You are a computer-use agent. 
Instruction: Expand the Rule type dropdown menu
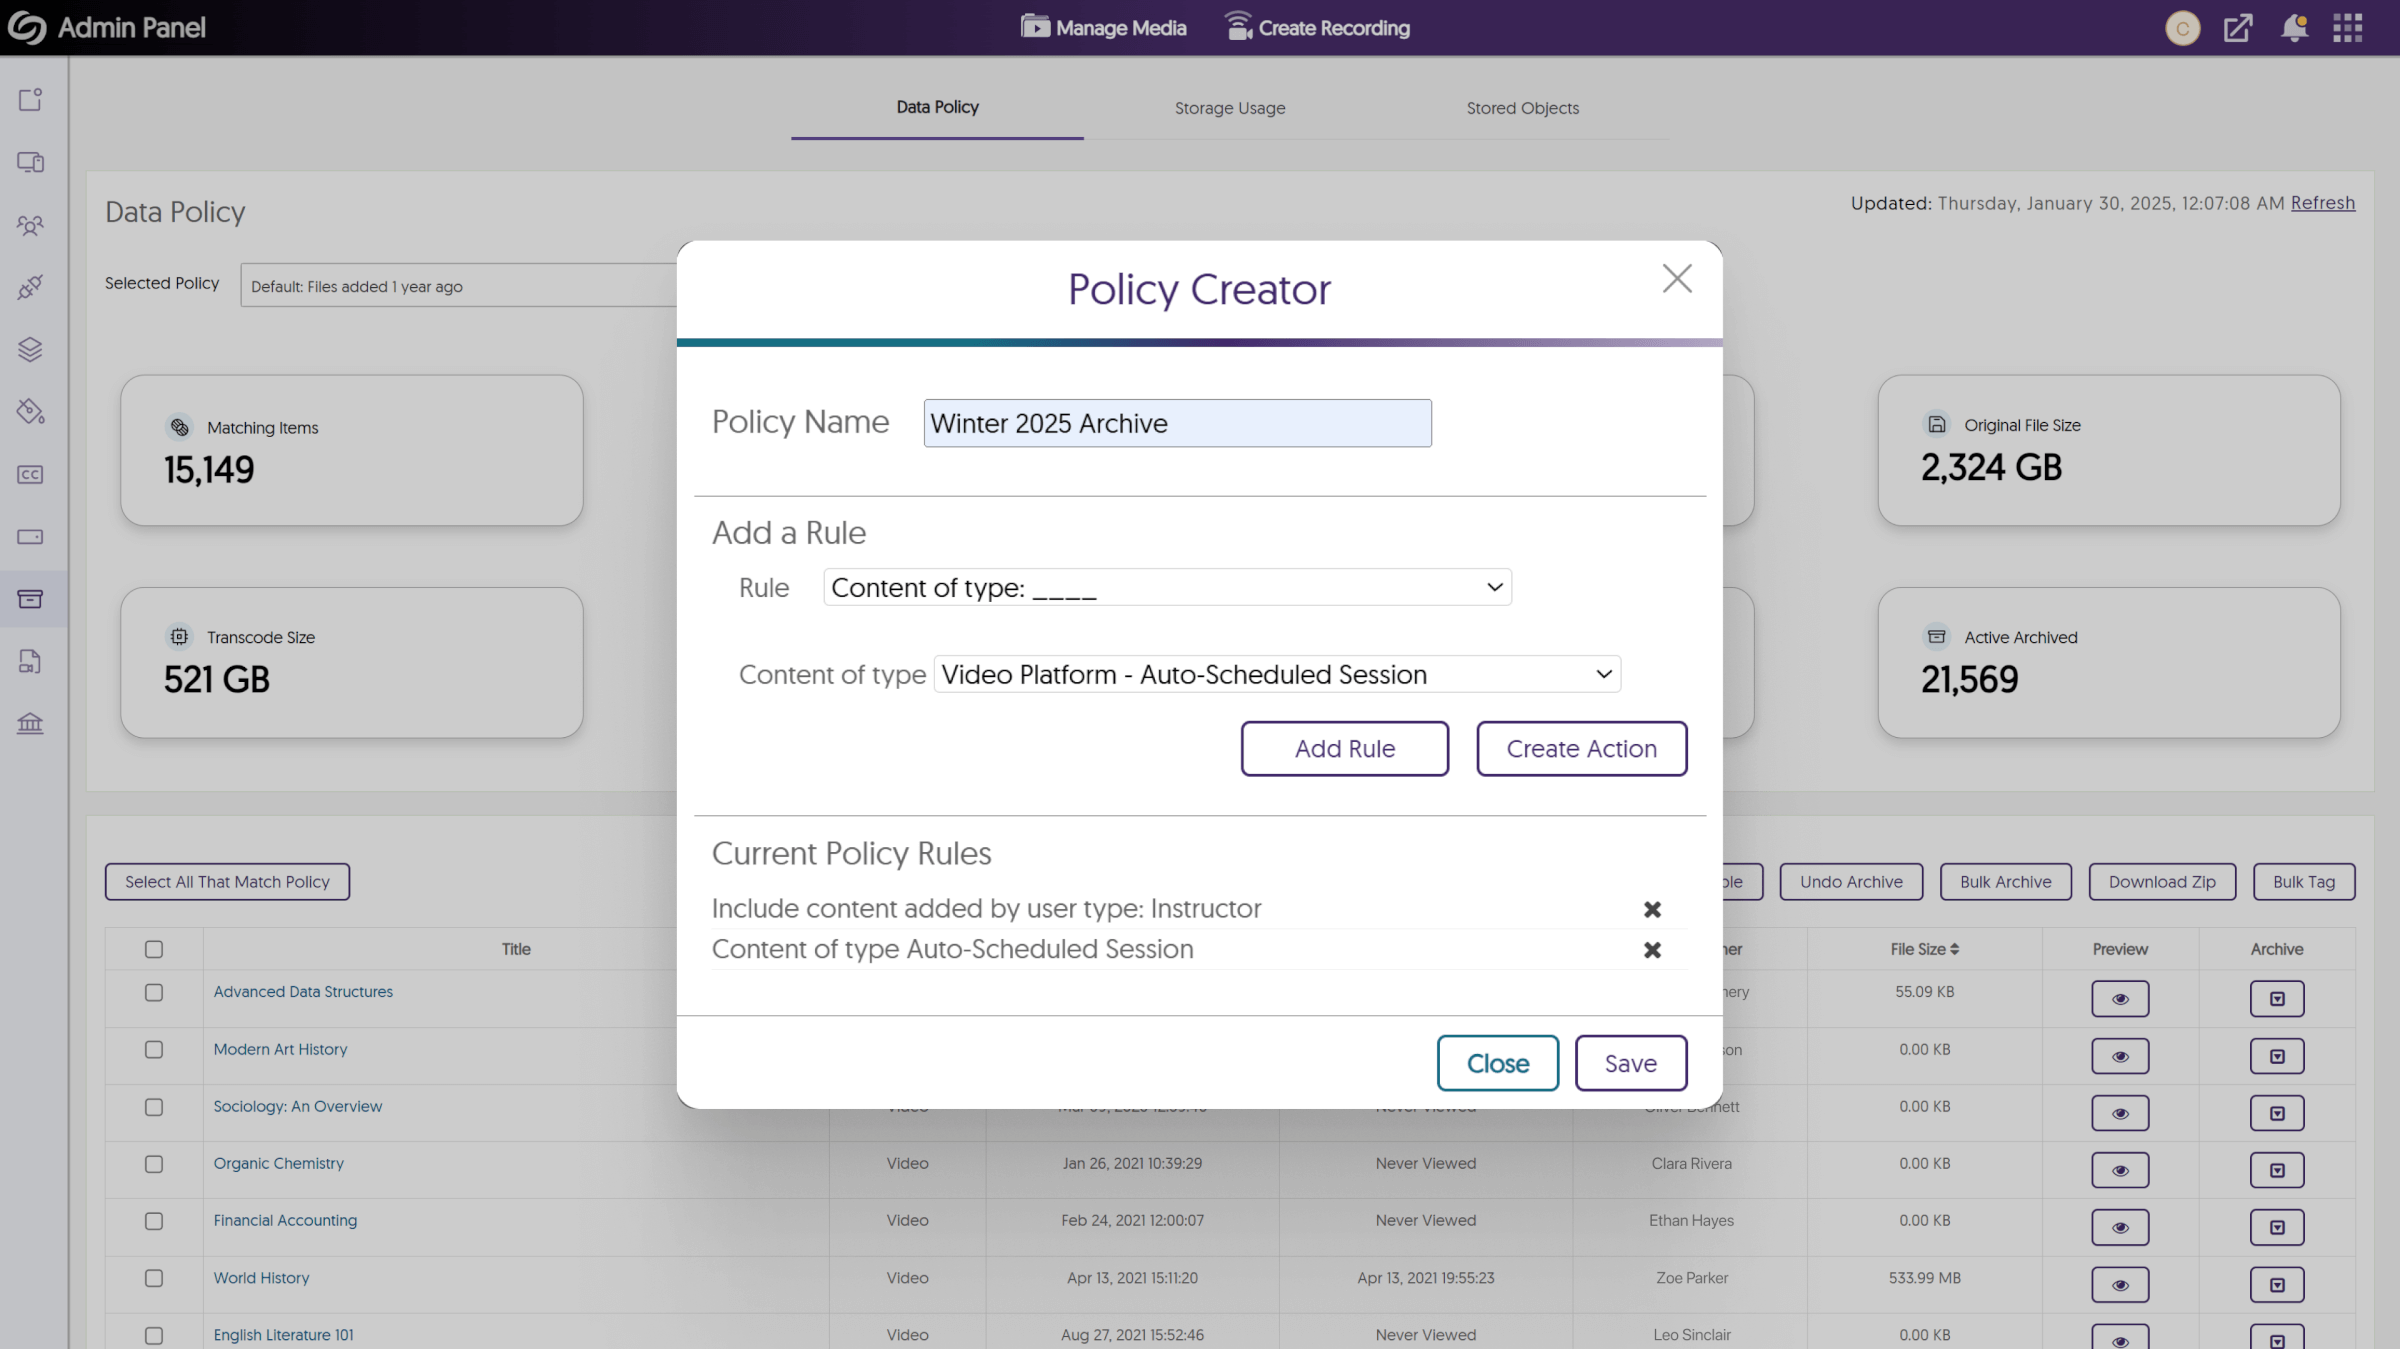click(x=1165, y=585)
